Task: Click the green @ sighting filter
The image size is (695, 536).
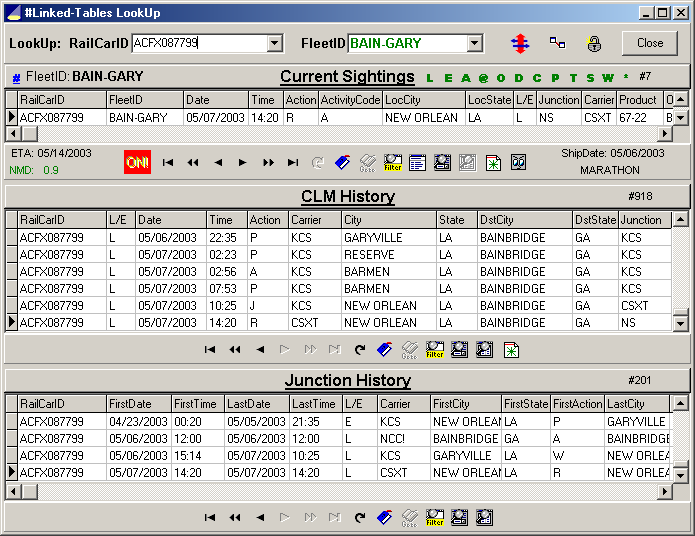Action: pos(483,78)
